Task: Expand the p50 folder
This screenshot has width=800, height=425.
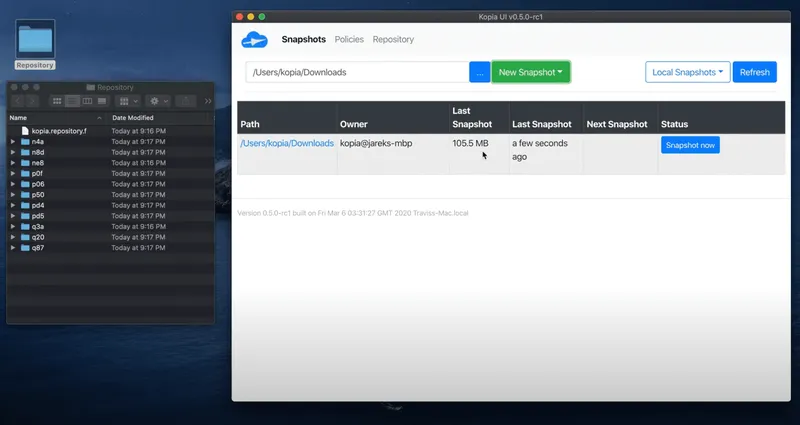Action: pyautogui.click(x=13, y=195)
